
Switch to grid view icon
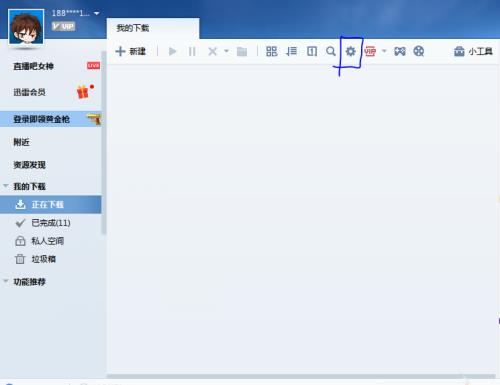pos(271,51)
